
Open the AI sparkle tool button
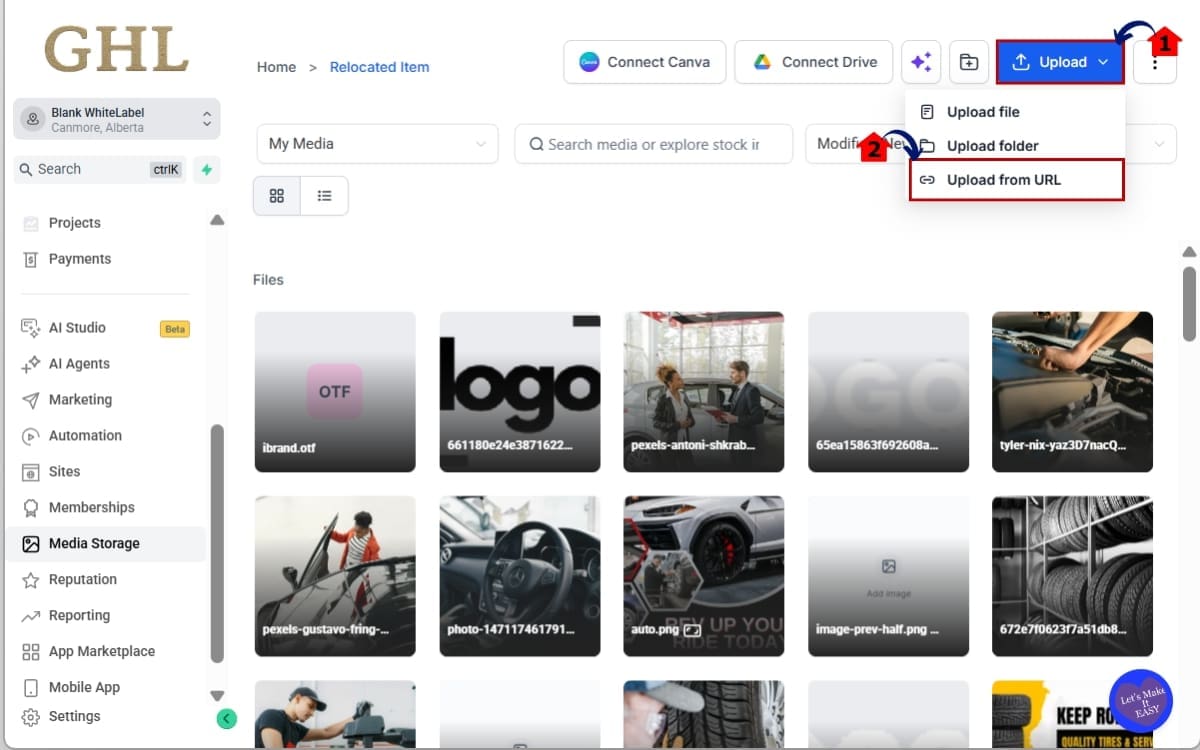pyautogui.click(x=921, y=62)
